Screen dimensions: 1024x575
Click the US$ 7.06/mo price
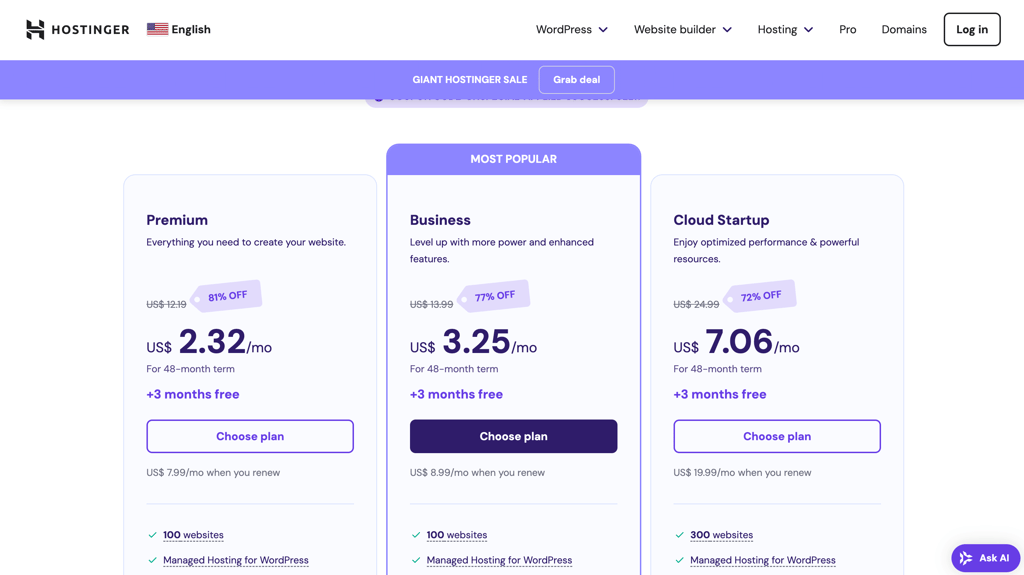[736, 342]
